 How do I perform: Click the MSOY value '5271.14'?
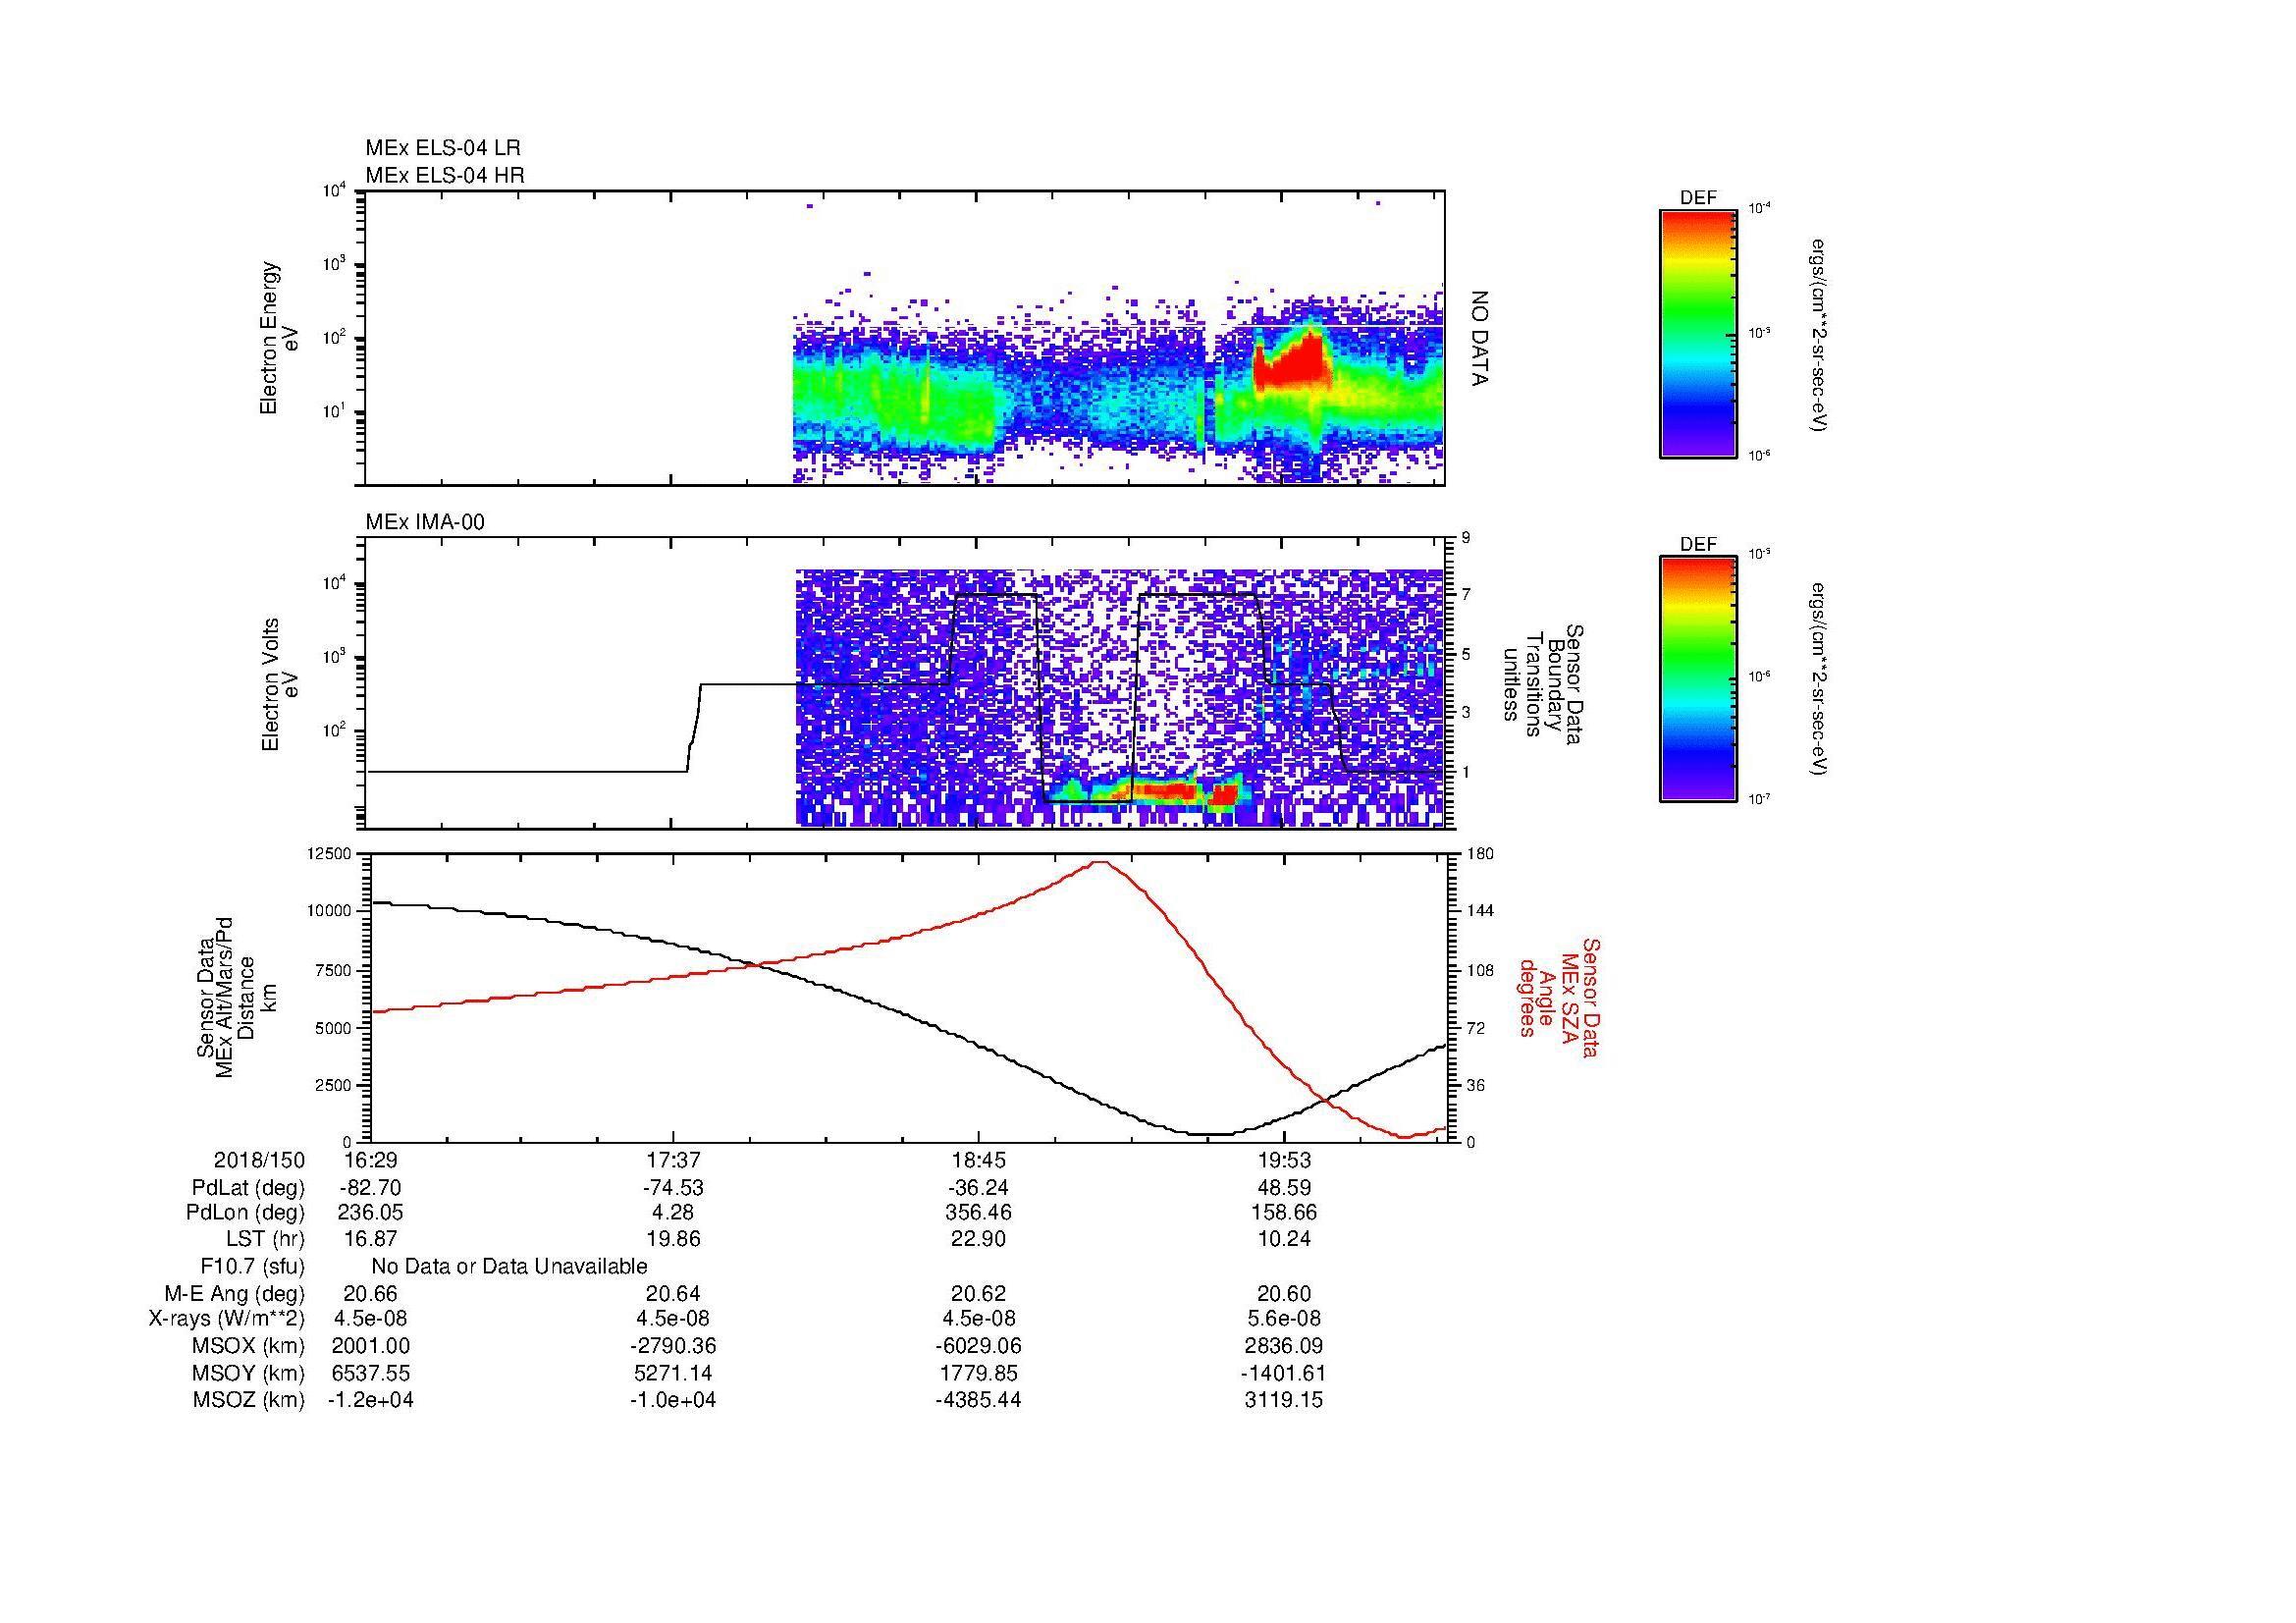pos(674,1373)
